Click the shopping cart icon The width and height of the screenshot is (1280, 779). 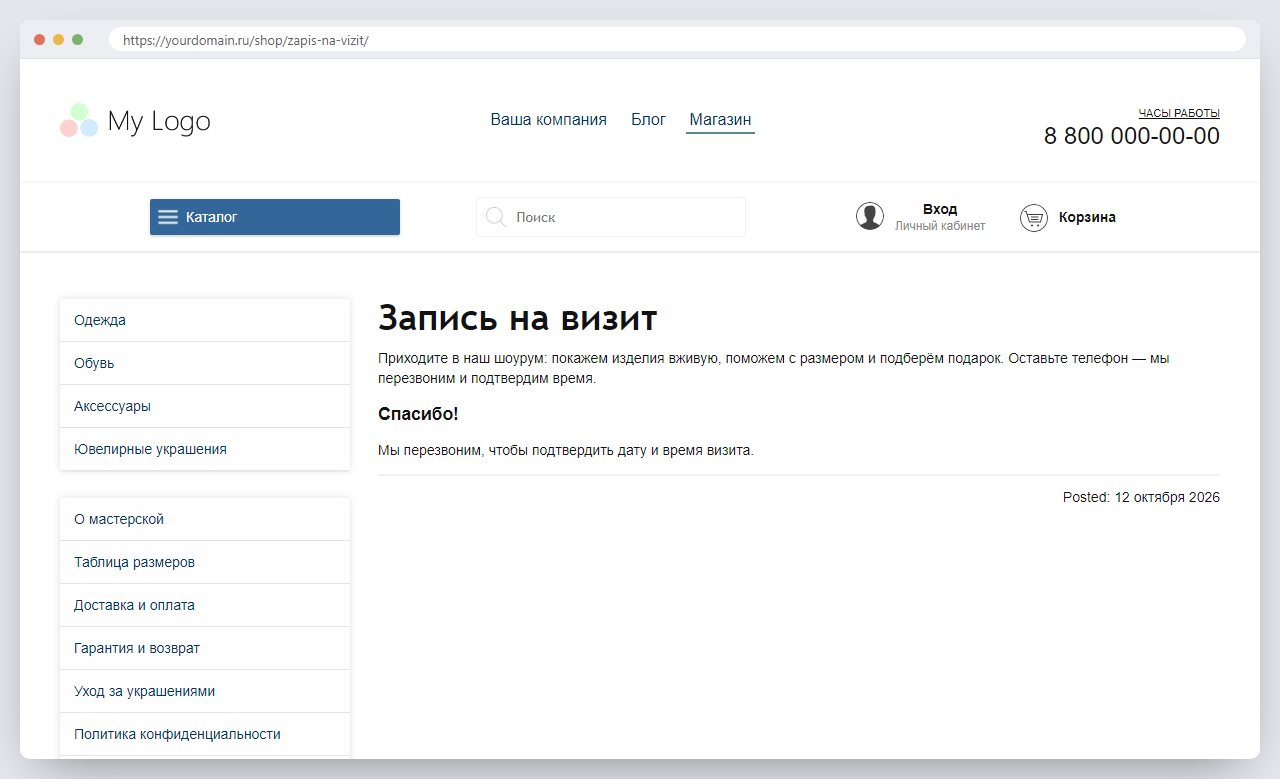click(1034, 217)
